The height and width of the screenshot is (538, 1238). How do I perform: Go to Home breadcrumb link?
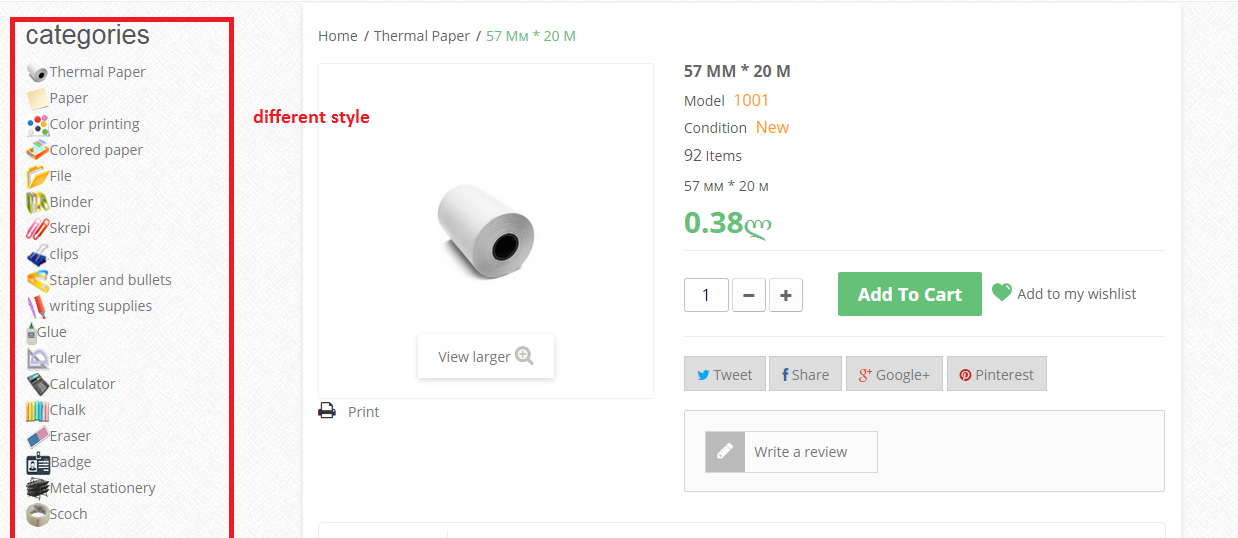[x=338, y=36]
